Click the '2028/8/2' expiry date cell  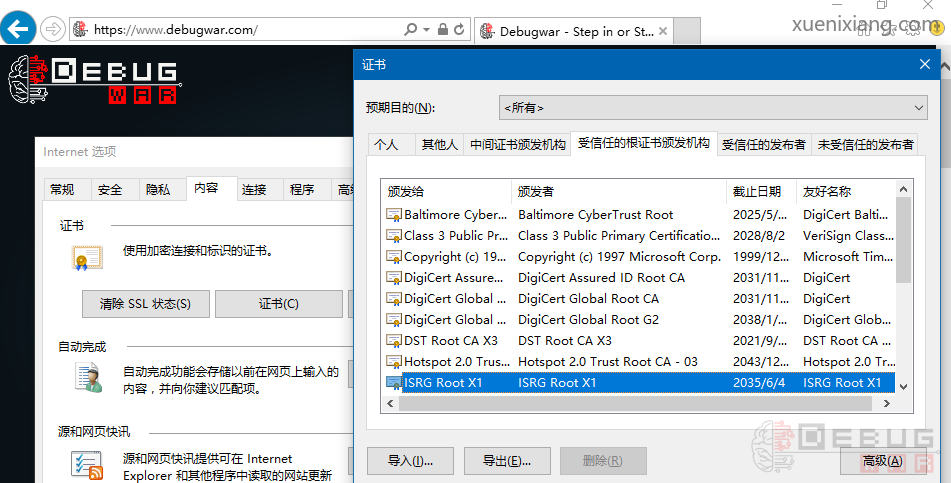(x=759, y=235)
